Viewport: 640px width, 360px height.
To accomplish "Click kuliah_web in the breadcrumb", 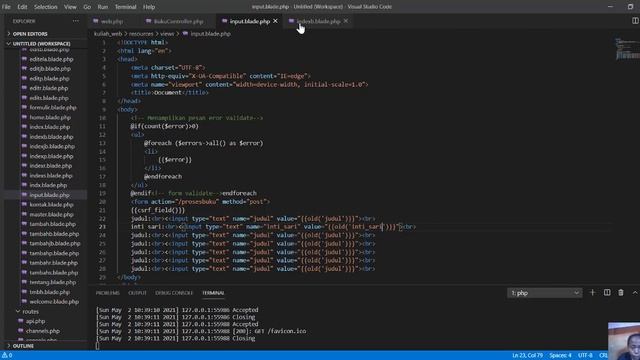I will [108, 34].
